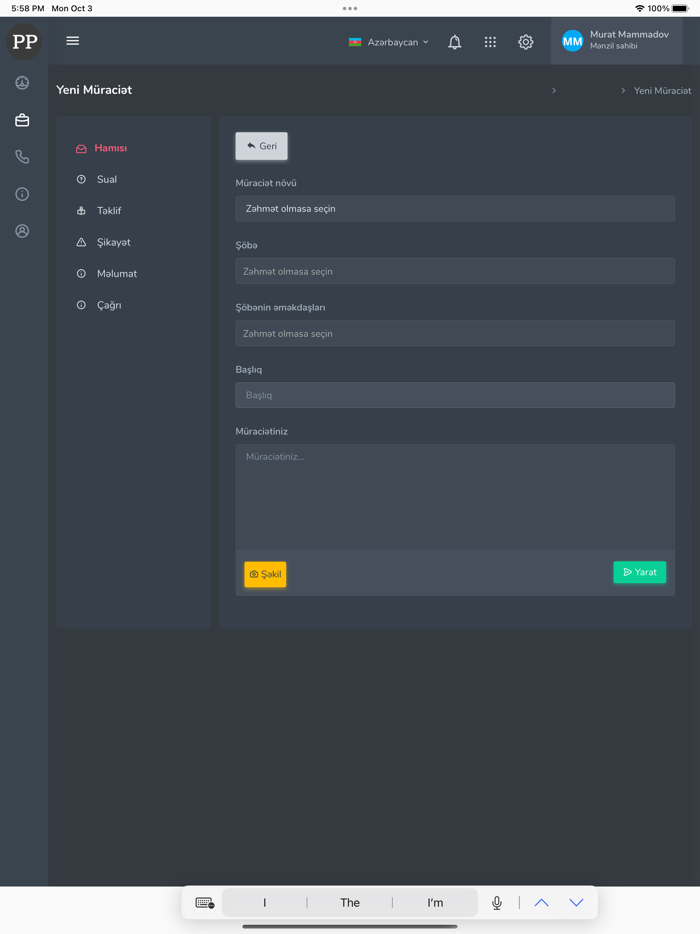Screen dimensions: 700x934
Task: Select the Şikayət category
Action: pos(104,242)
